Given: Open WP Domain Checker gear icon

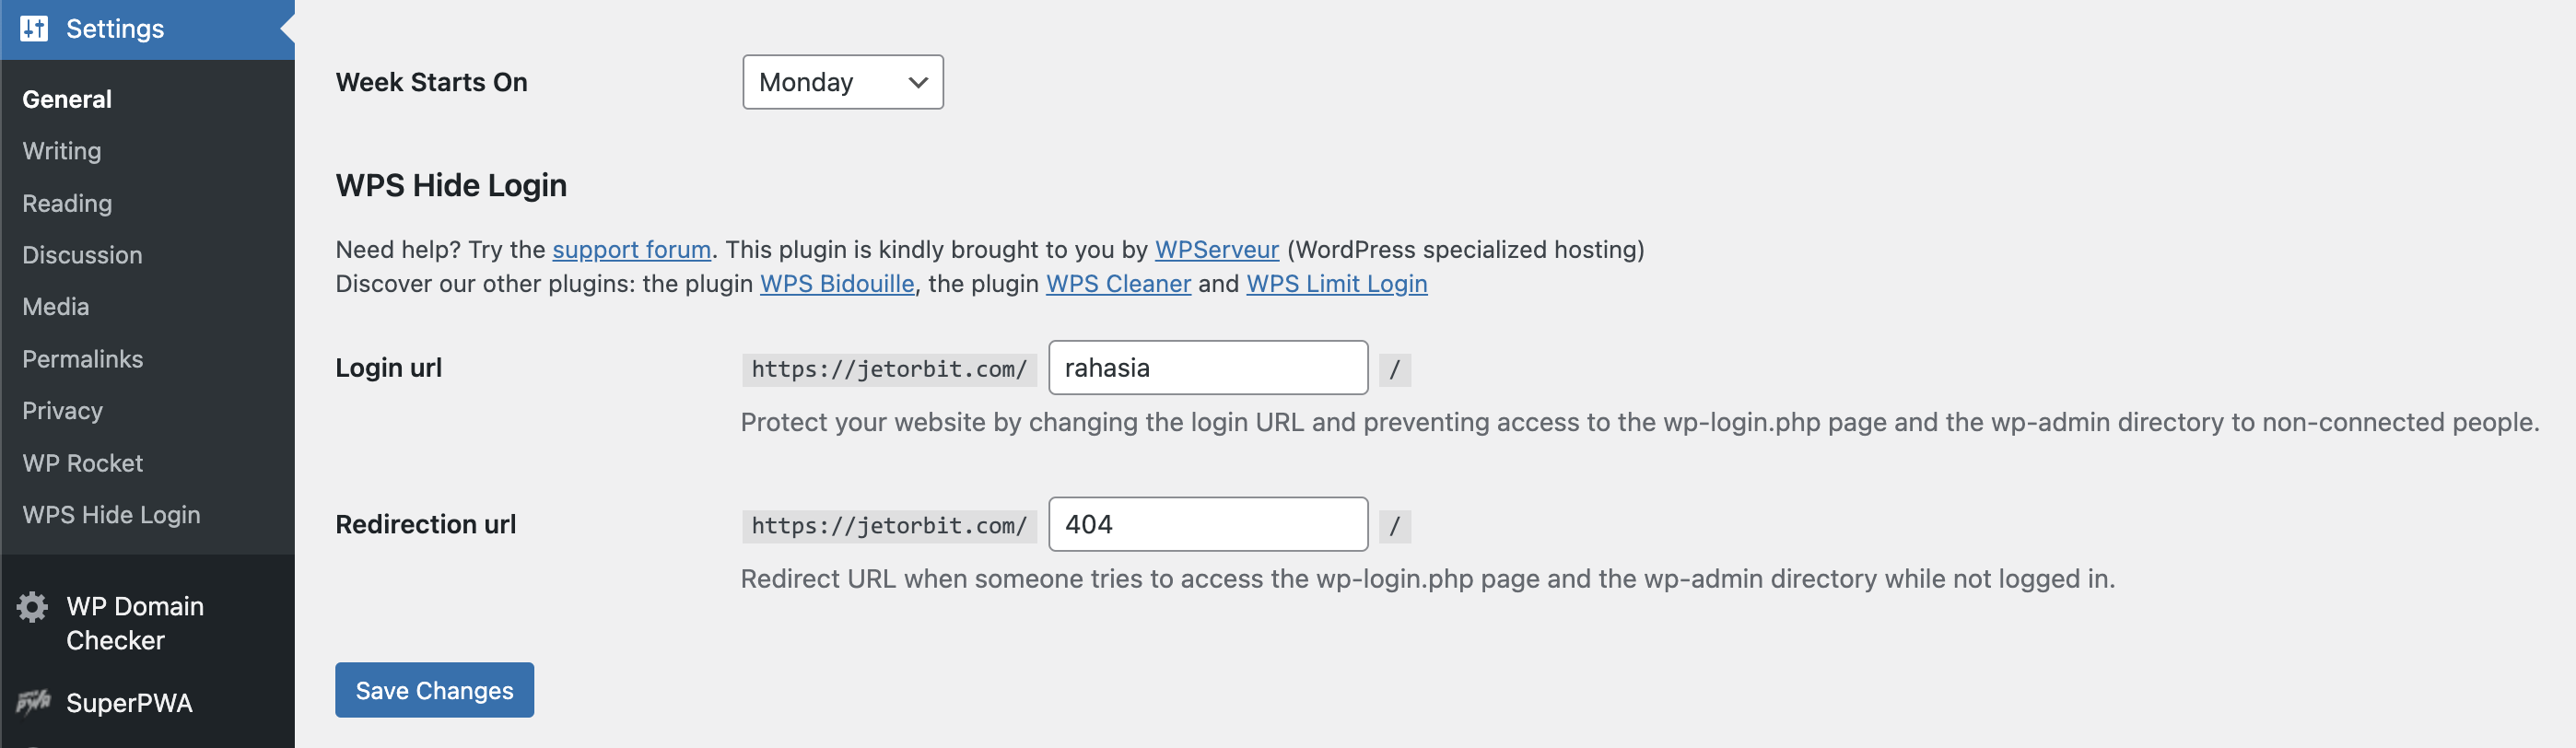Looking at the screenshot, I should tap(33, 607).
